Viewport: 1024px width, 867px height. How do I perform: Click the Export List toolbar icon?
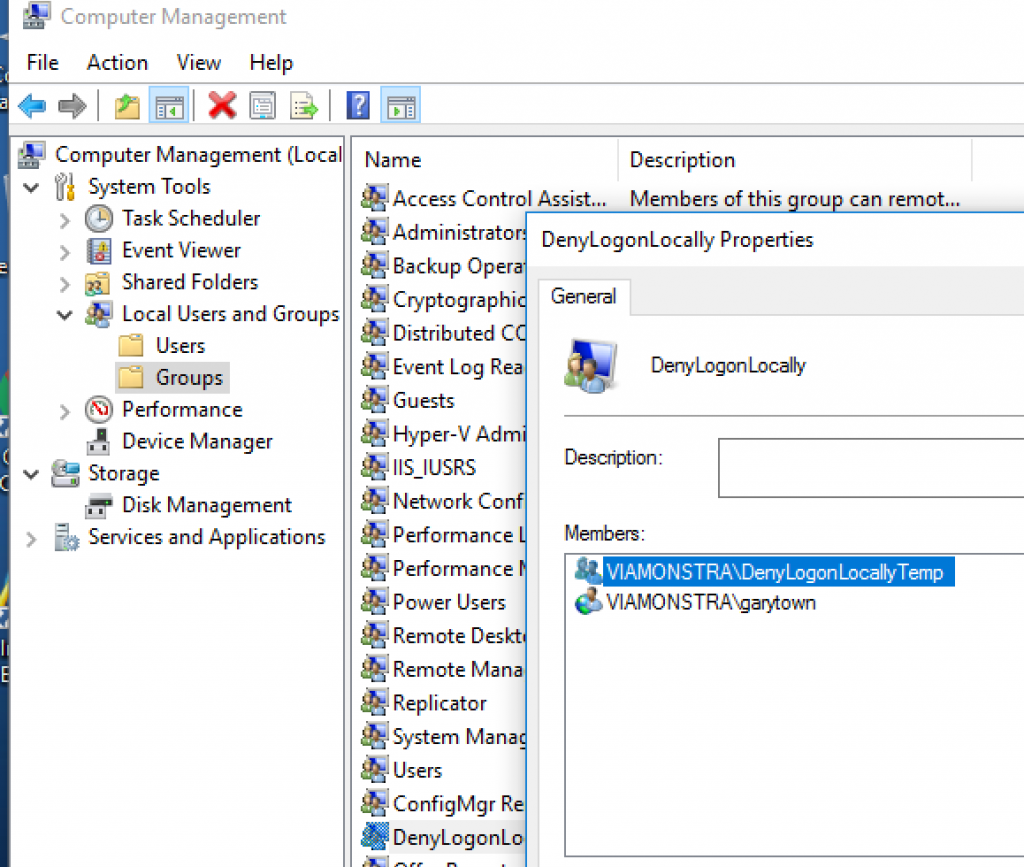pos(303,105)
